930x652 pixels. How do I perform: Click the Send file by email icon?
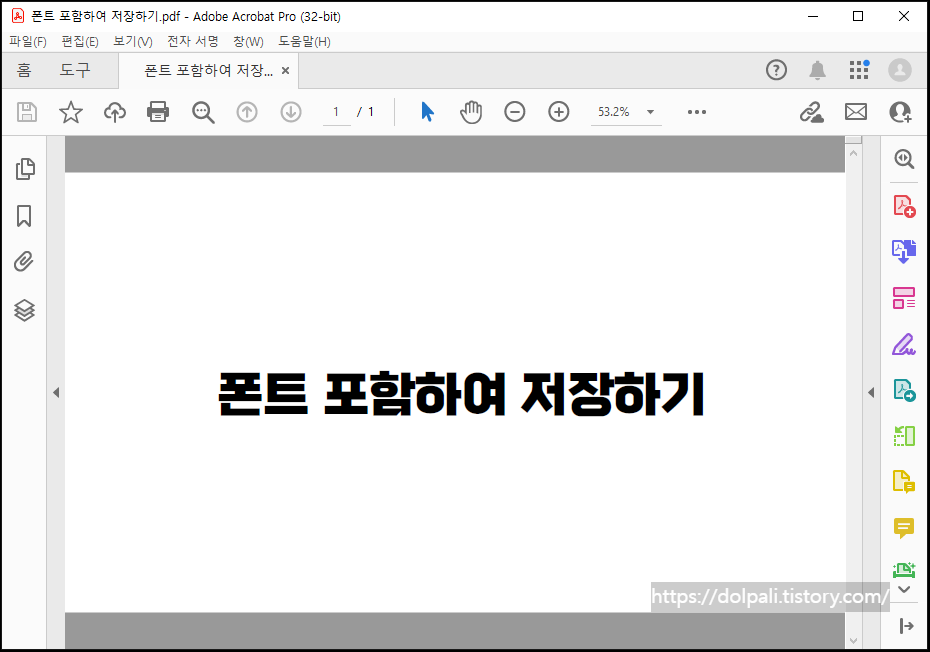tap(855, 112)
